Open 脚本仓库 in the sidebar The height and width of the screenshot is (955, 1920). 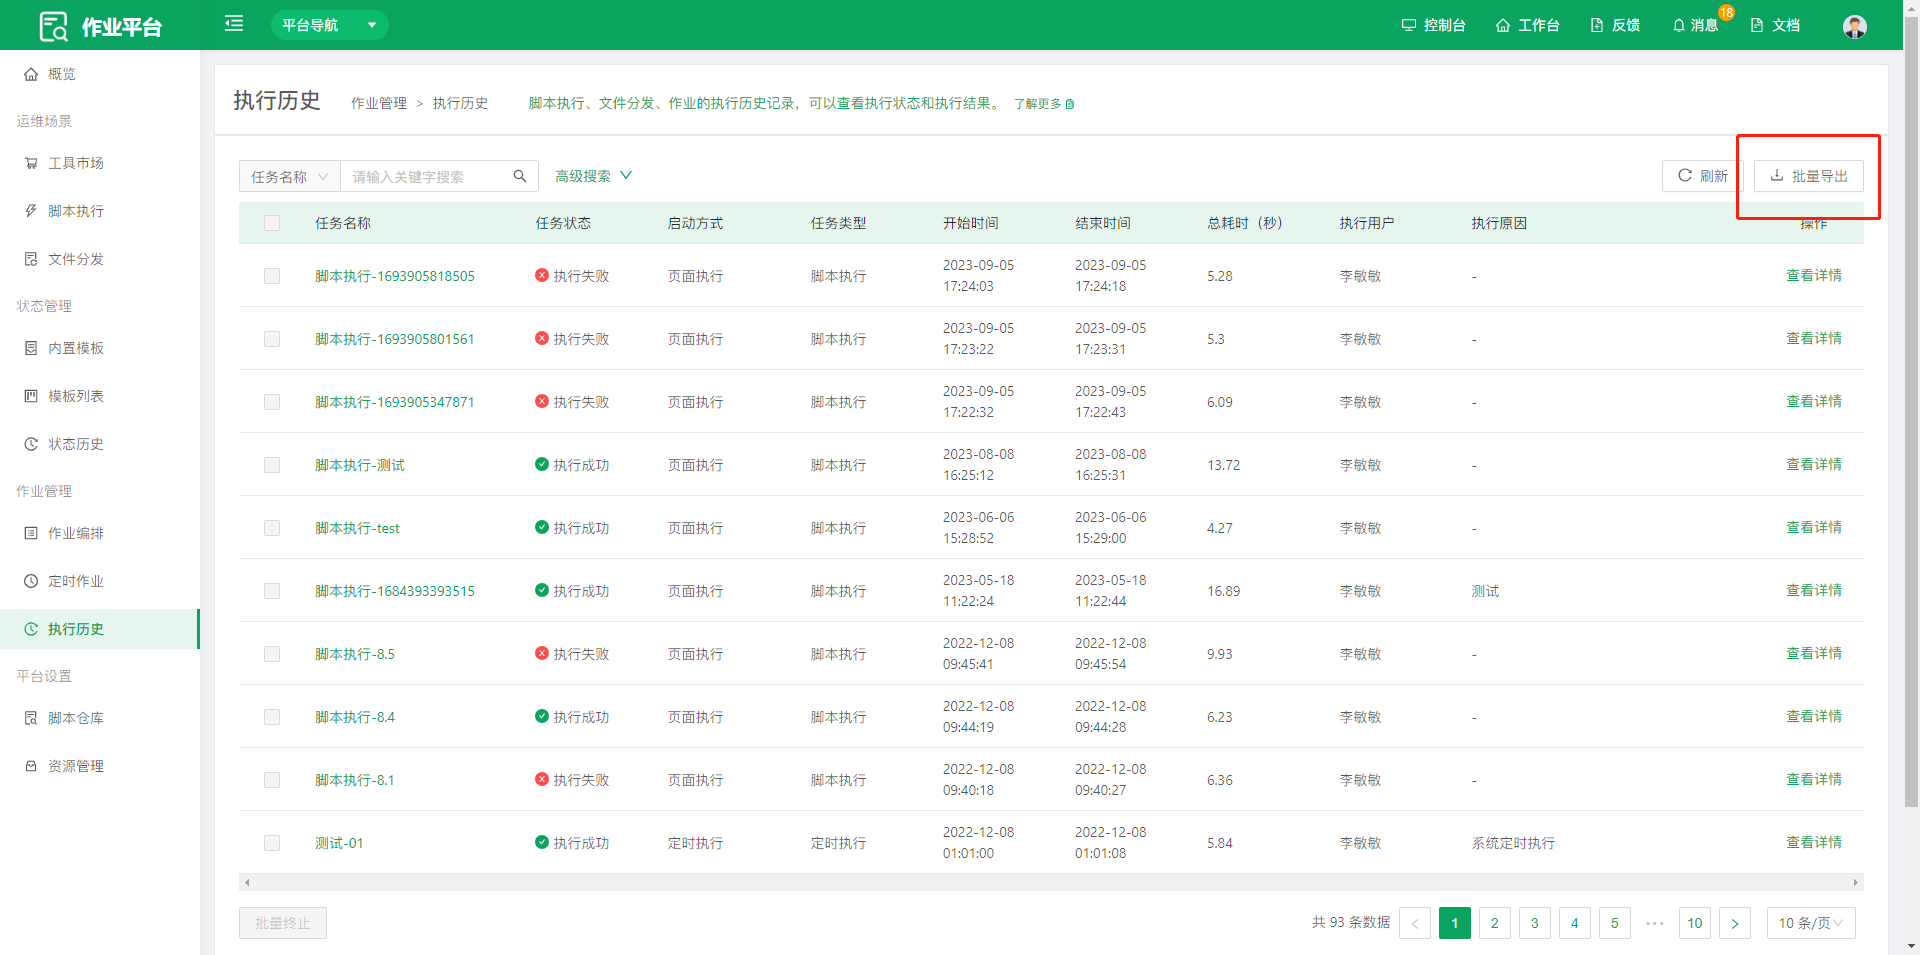point(100,718)
